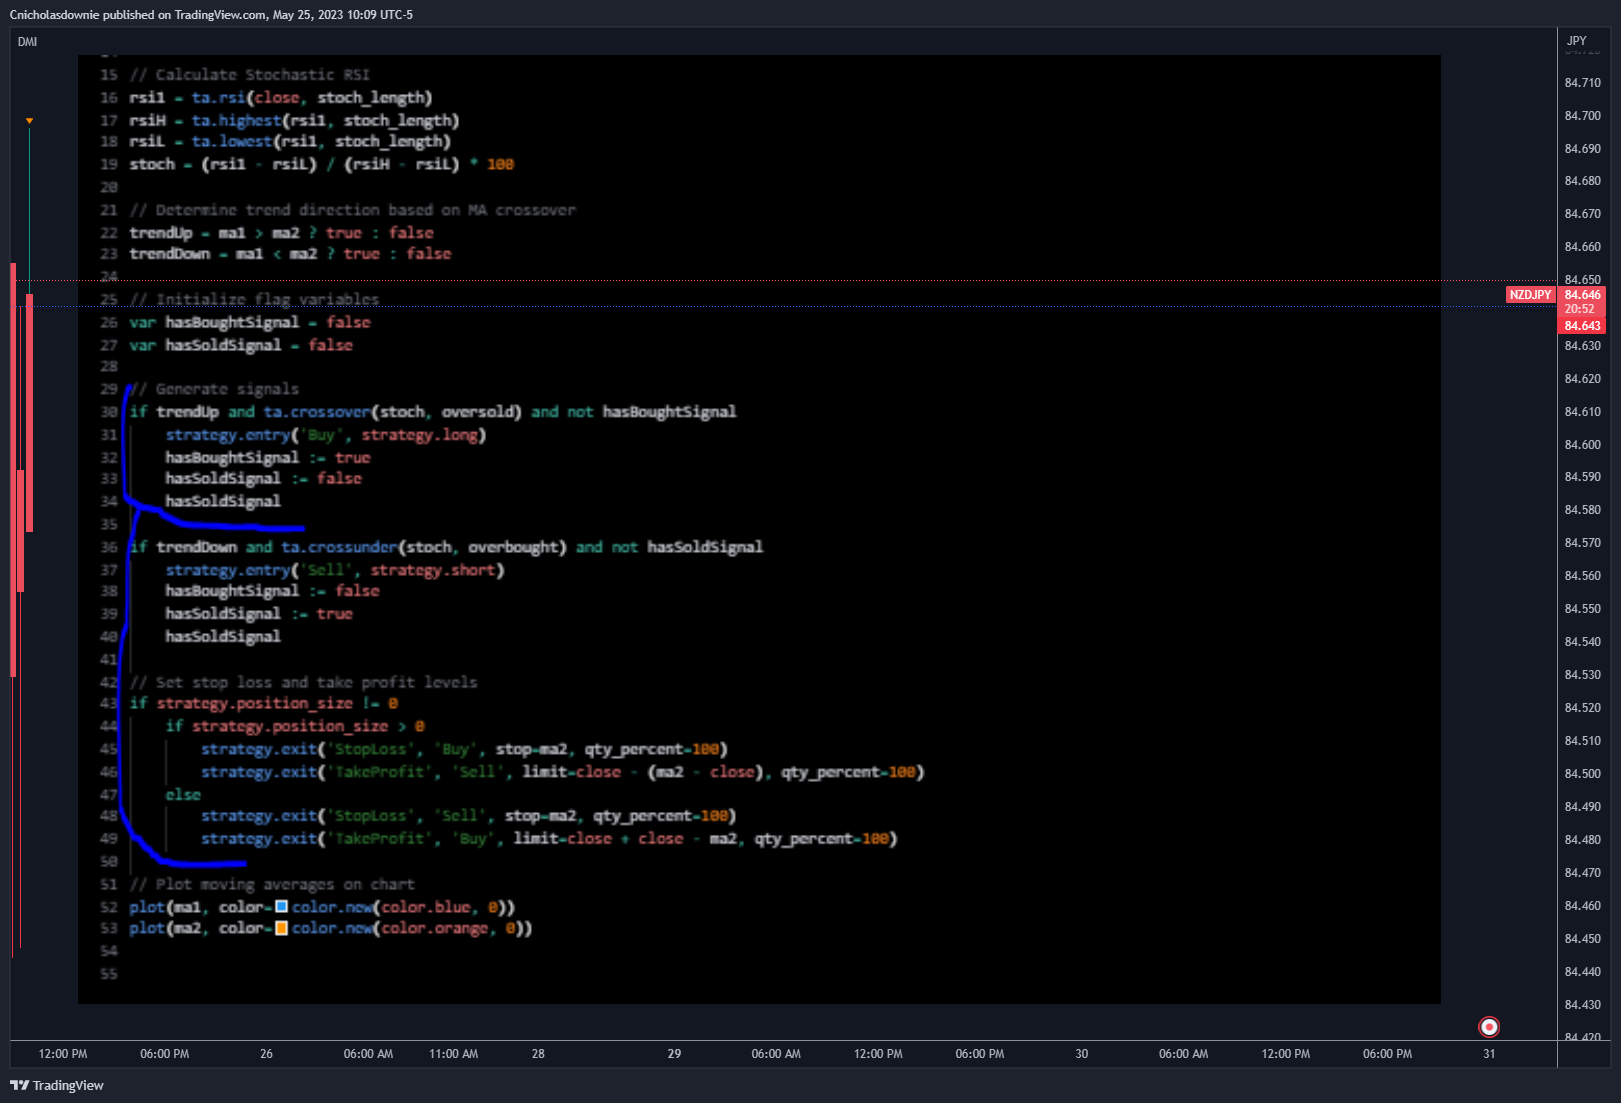Click the '// Plot moving averages on chart' comment

[x=272, y=884]
